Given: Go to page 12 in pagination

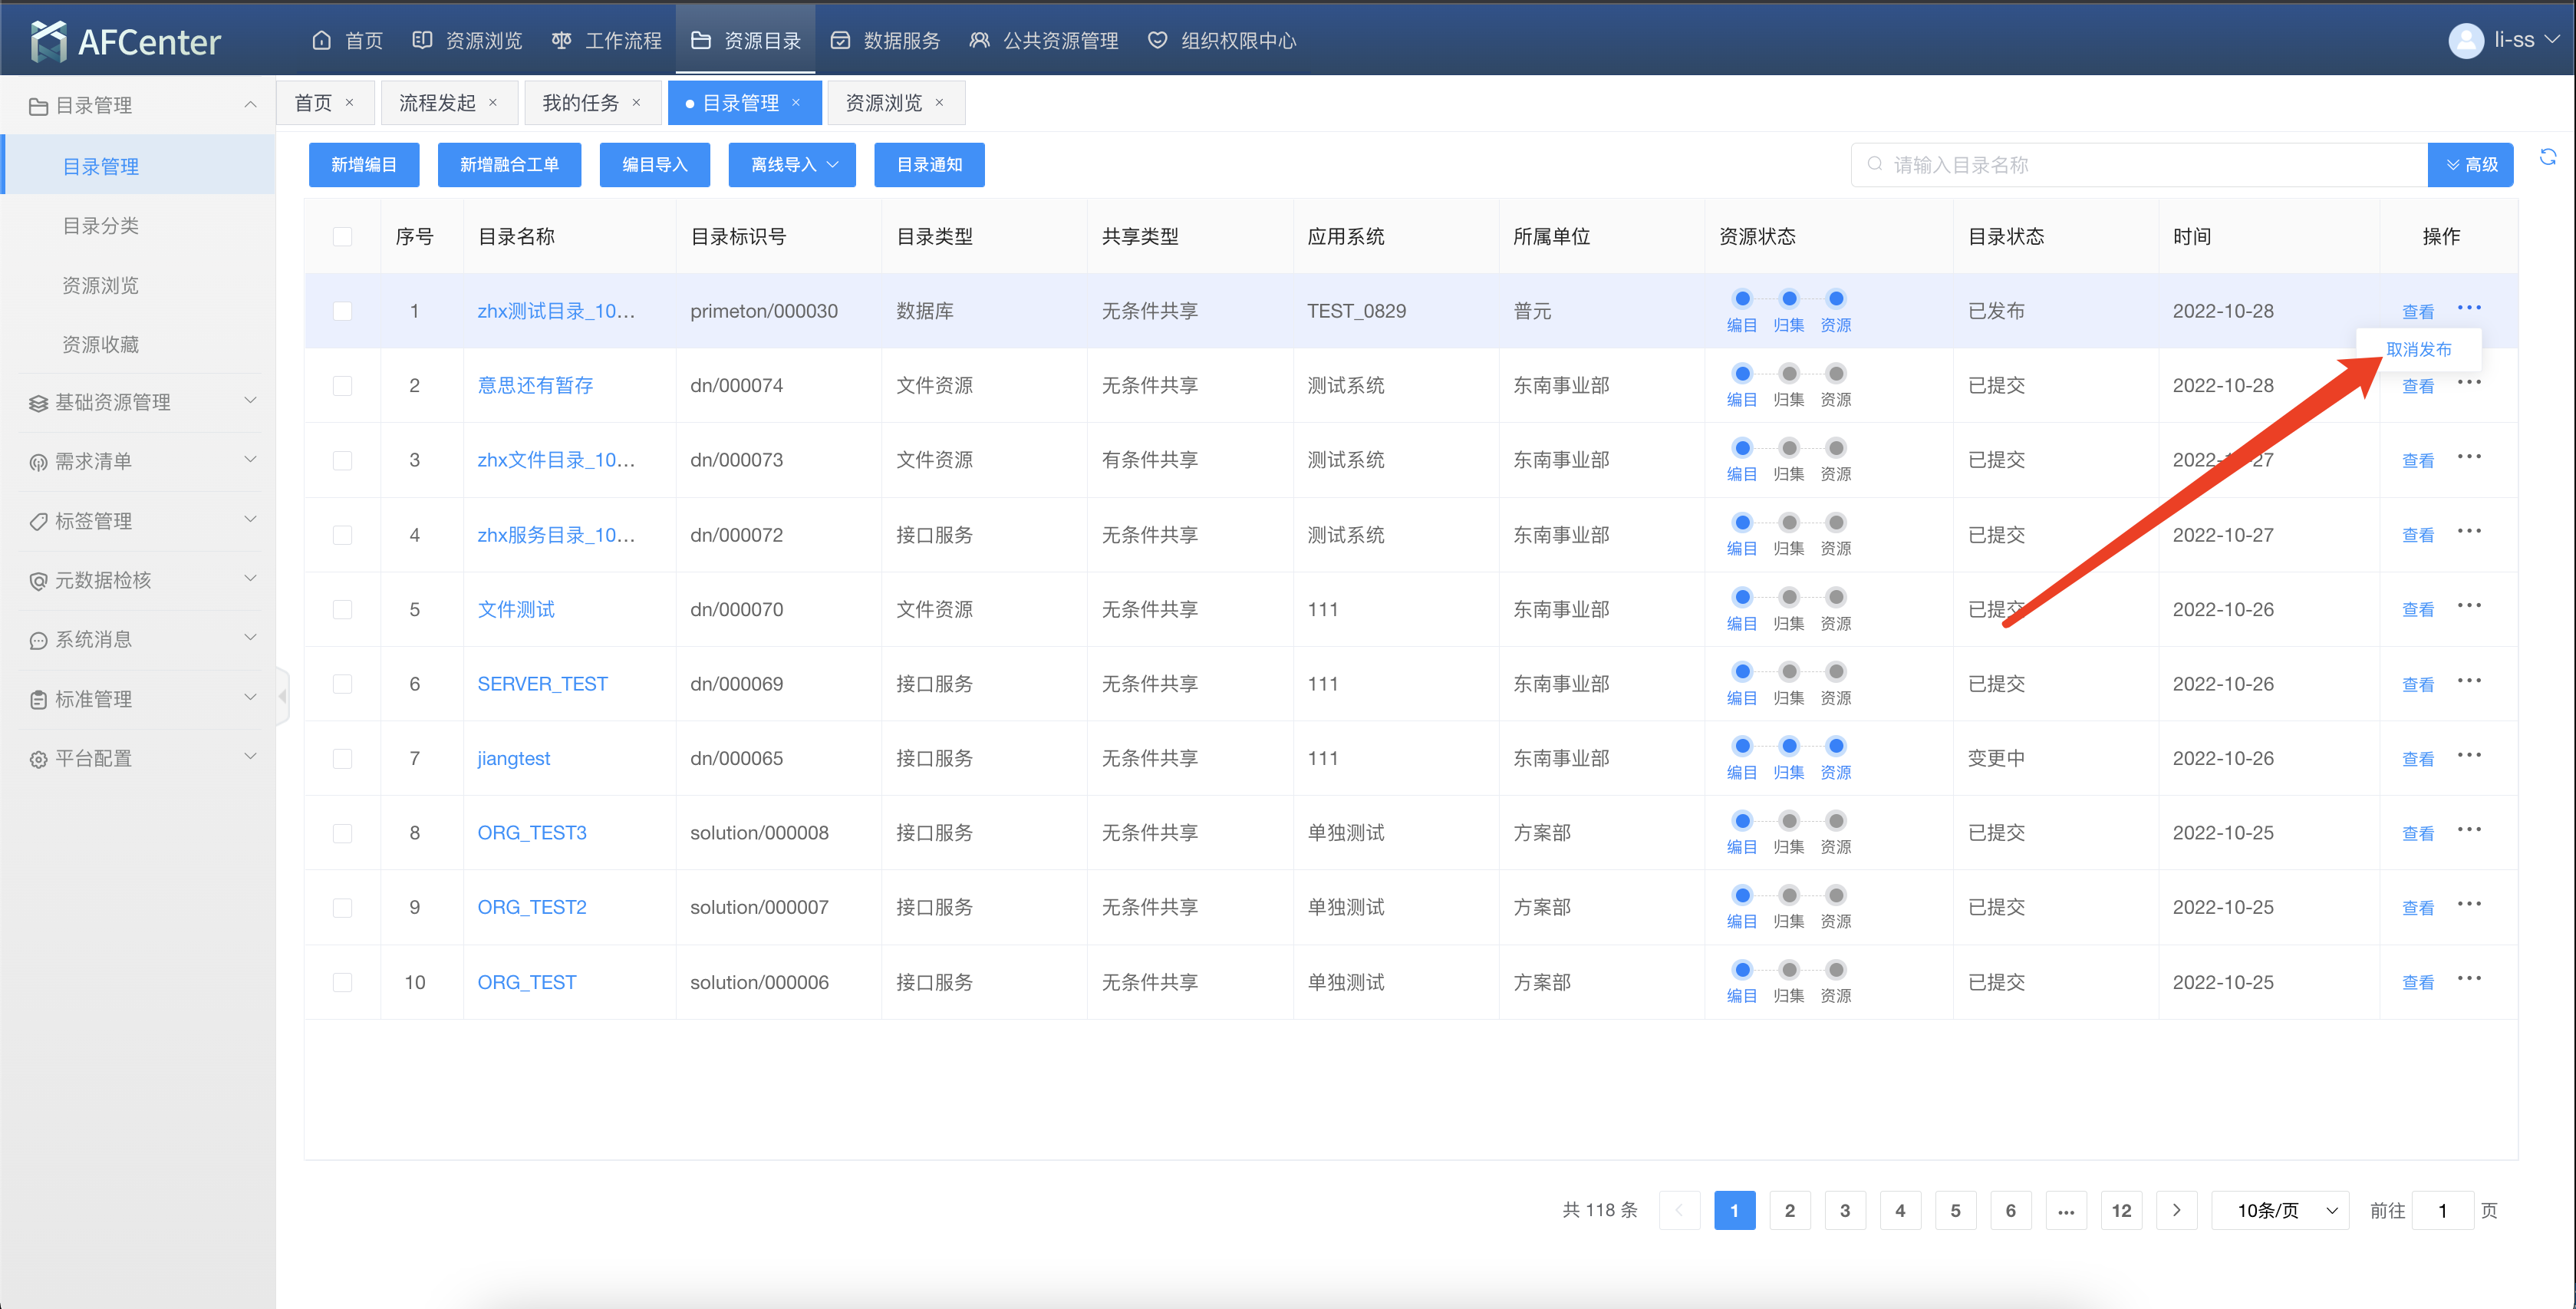Looking at the screenshot, I should [2121, 1210].
